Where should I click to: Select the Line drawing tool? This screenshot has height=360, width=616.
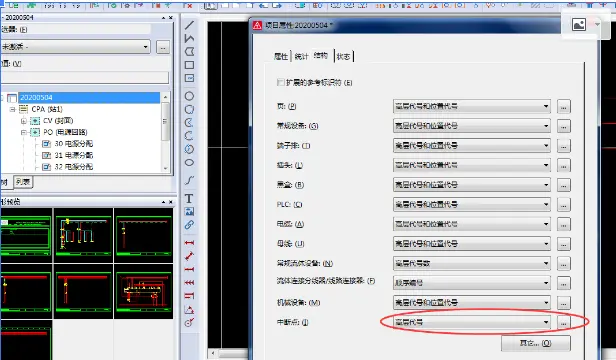[x=189, y=25]
